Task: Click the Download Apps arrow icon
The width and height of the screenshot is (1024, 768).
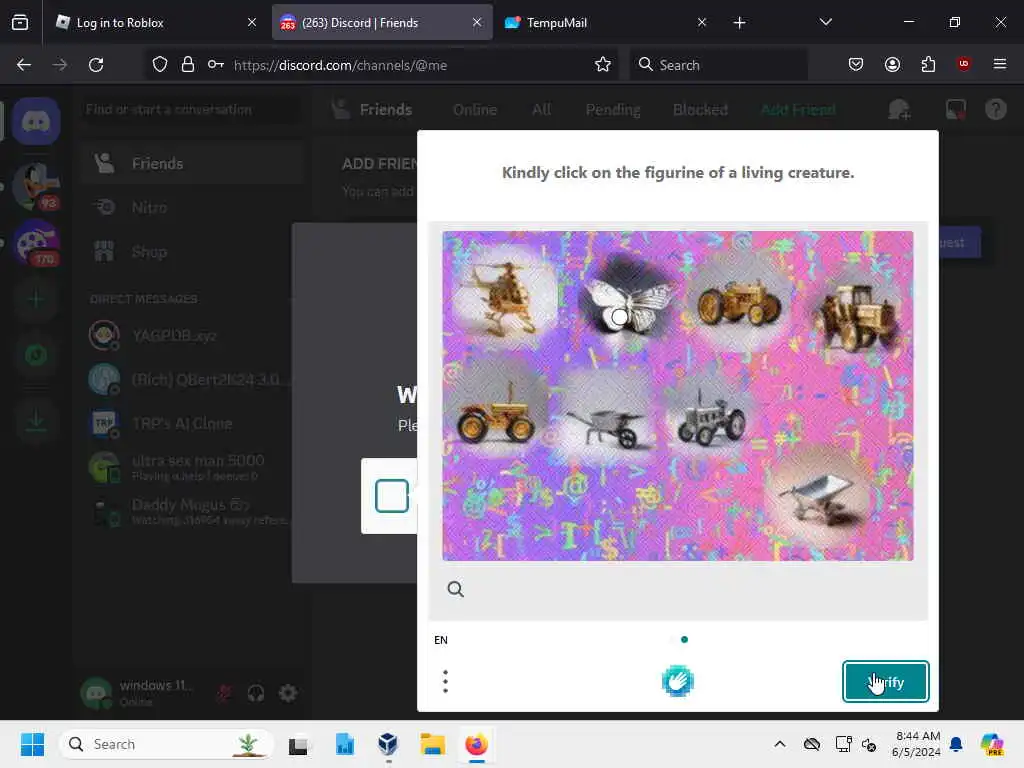Action: click(x=37, y=421)
